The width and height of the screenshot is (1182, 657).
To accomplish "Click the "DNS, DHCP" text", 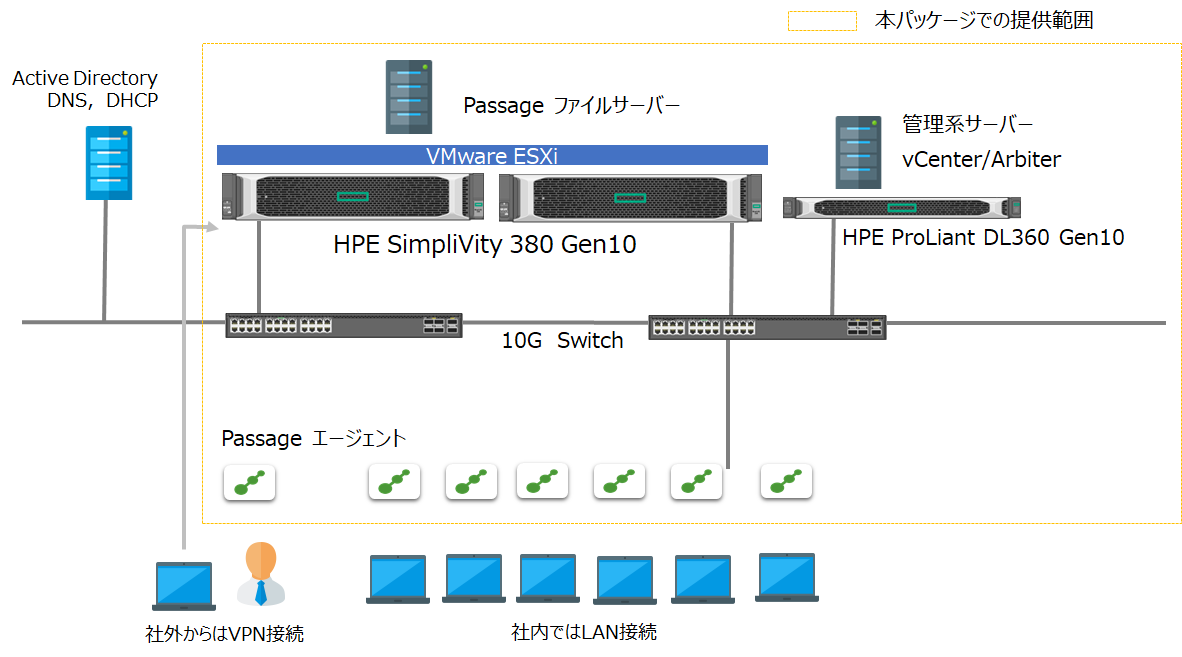I will click(103, 100).
